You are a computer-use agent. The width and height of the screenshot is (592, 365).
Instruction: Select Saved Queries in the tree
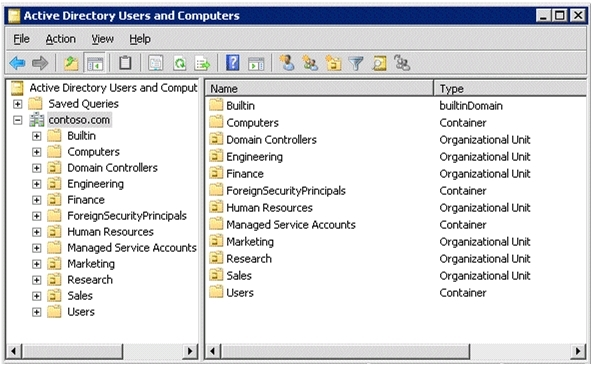[83, 104]
